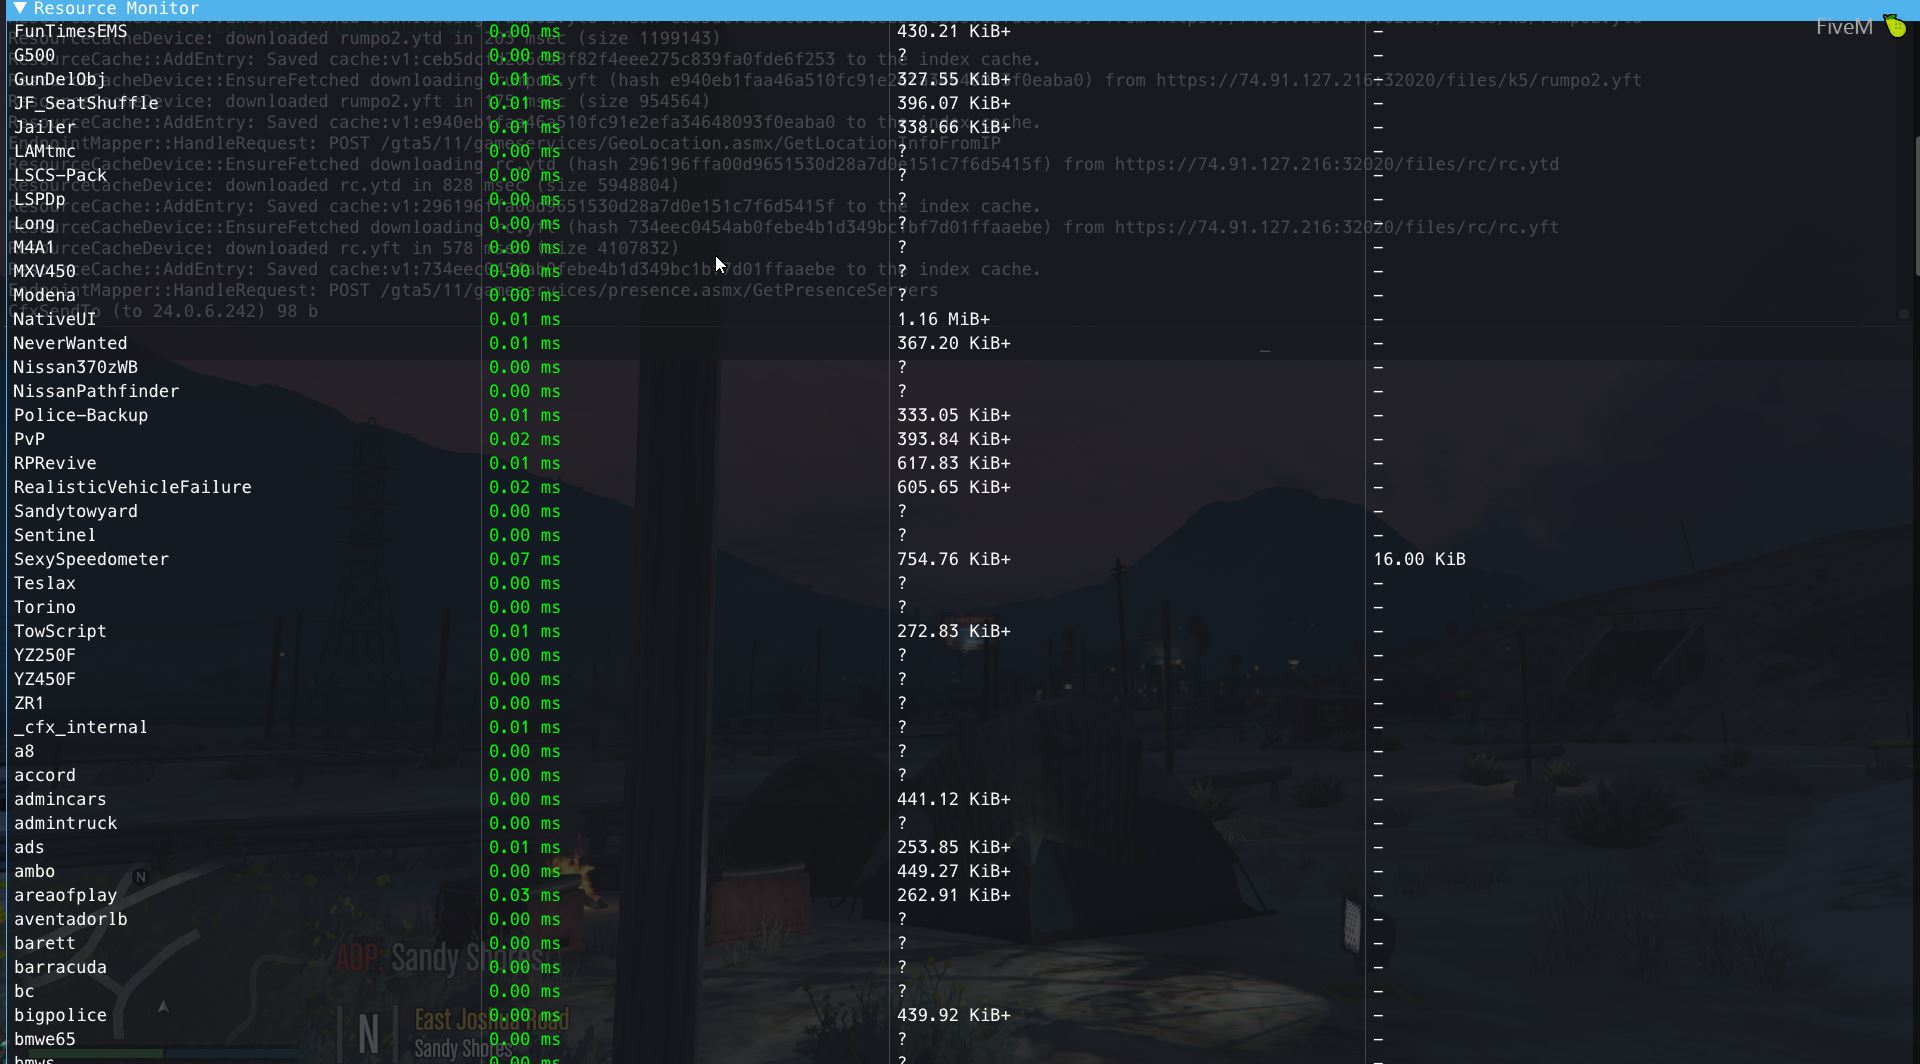The image size is (1920, 1064).
Task: Click NativeUI memory value 1.16 MiB+
Action: (943, 319)
